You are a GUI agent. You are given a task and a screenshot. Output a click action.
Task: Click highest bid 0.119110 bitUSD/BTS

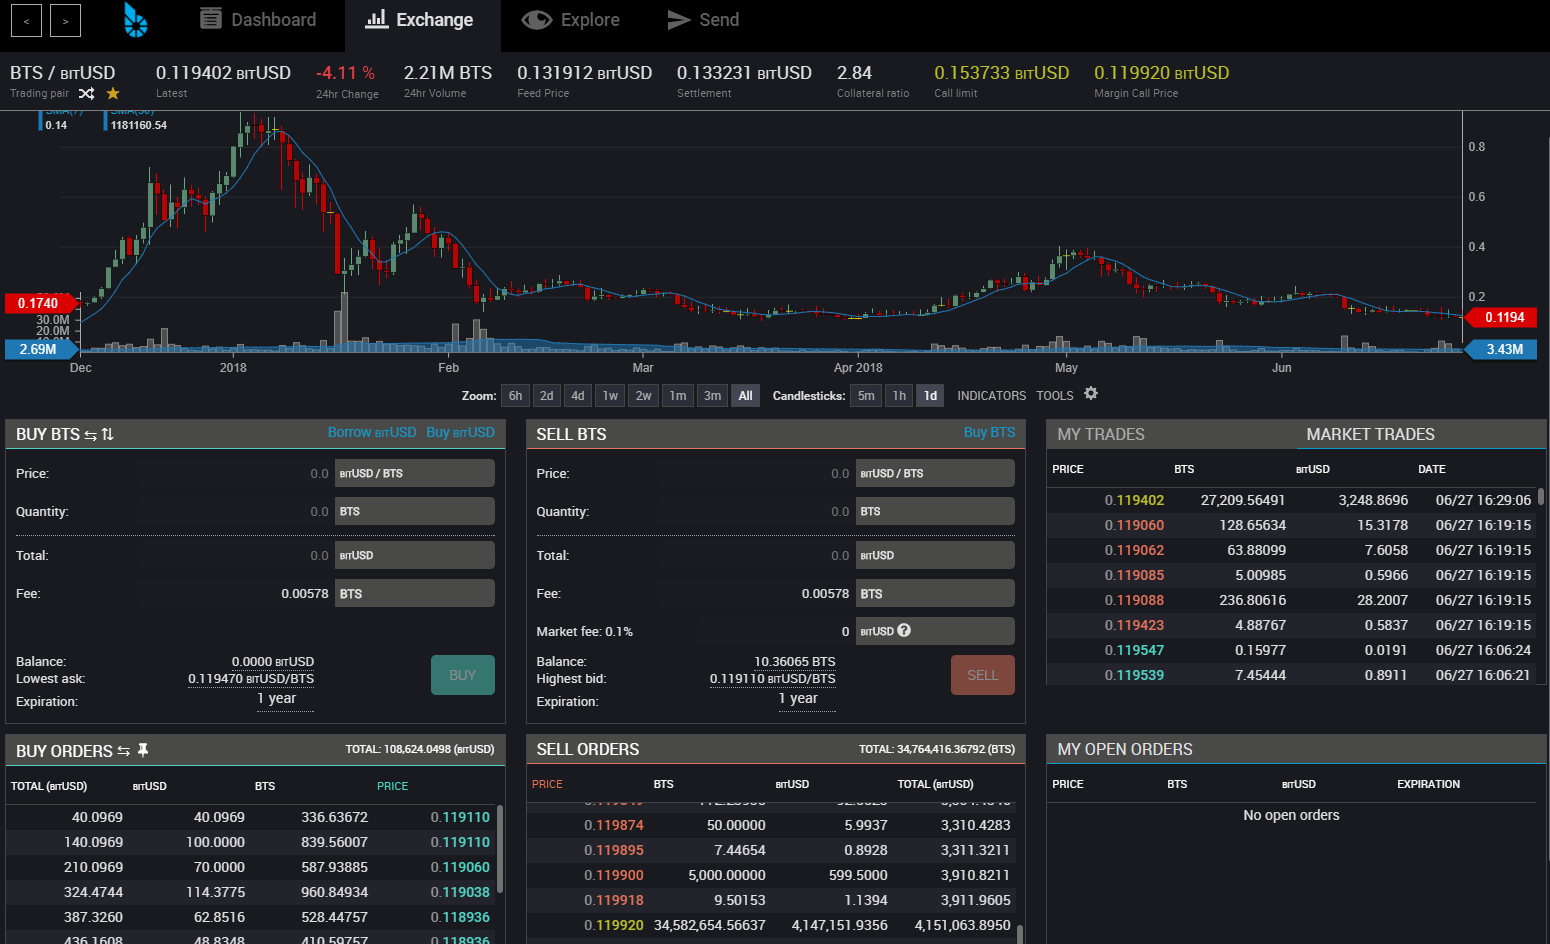coord(772,679)
